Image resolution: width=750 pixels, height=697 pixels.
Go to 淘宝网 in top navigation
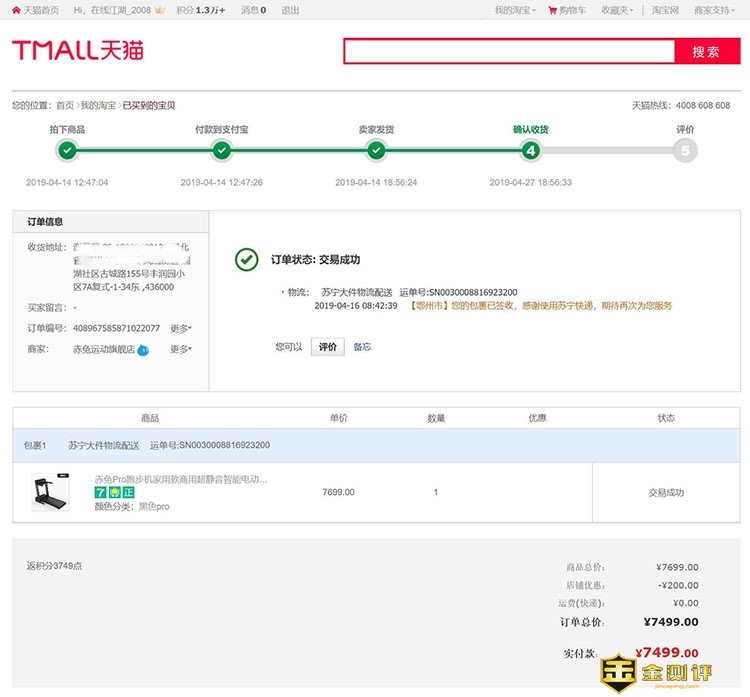tap(665, 10)
